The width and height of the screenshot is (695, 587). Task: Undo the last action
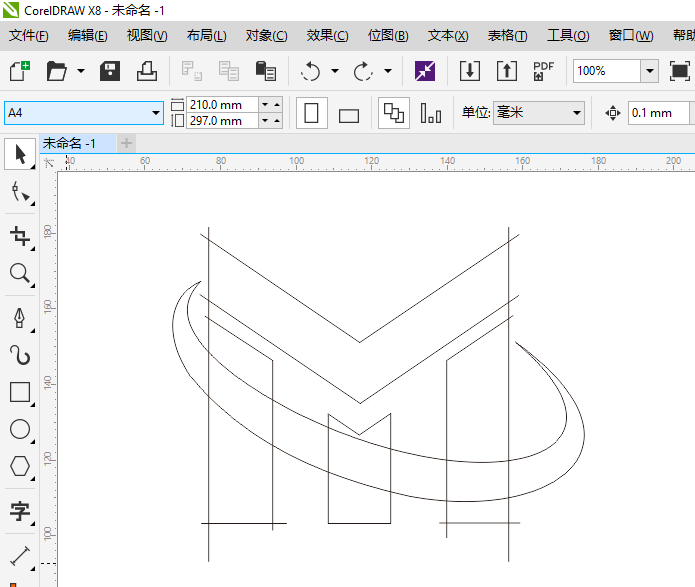click(x=310, y=71)
